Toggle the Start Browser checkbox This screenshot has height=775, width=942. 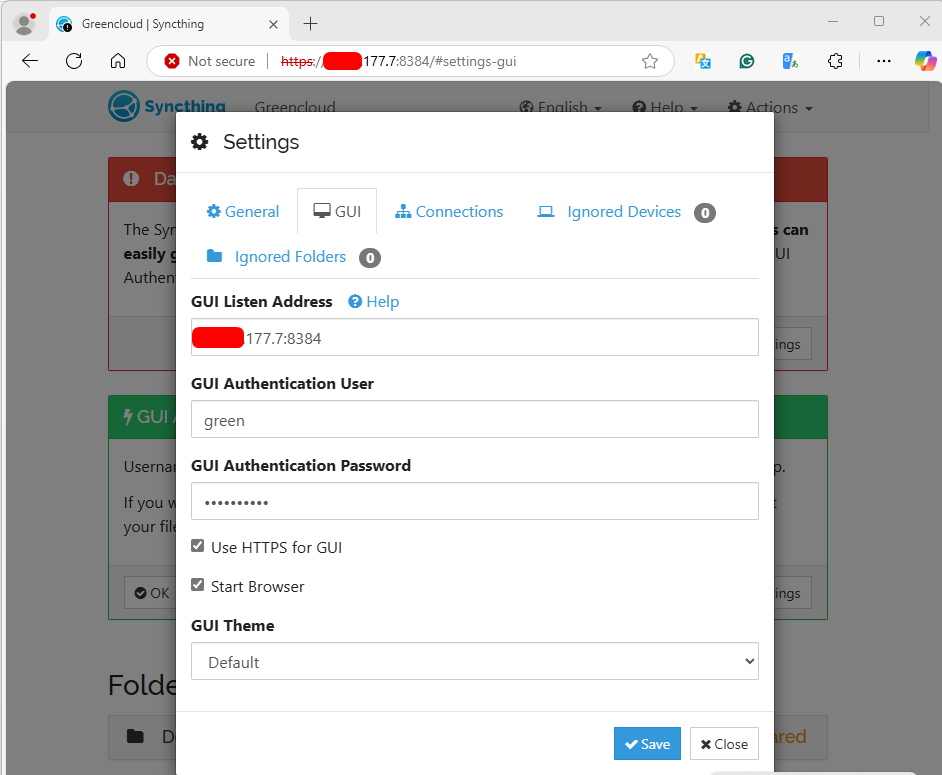[198, 585]
